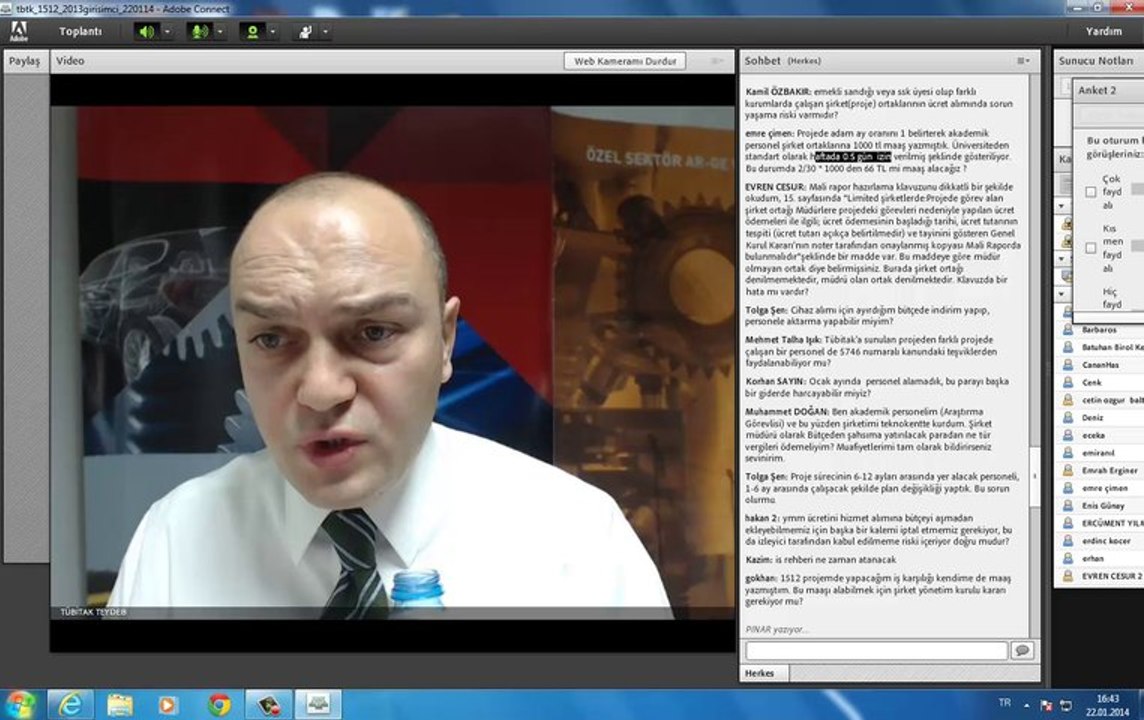The height and width of the screenshot is (720, 1144).
Task: Click attendee icon next to Cenk
Action: [1067, 382]
